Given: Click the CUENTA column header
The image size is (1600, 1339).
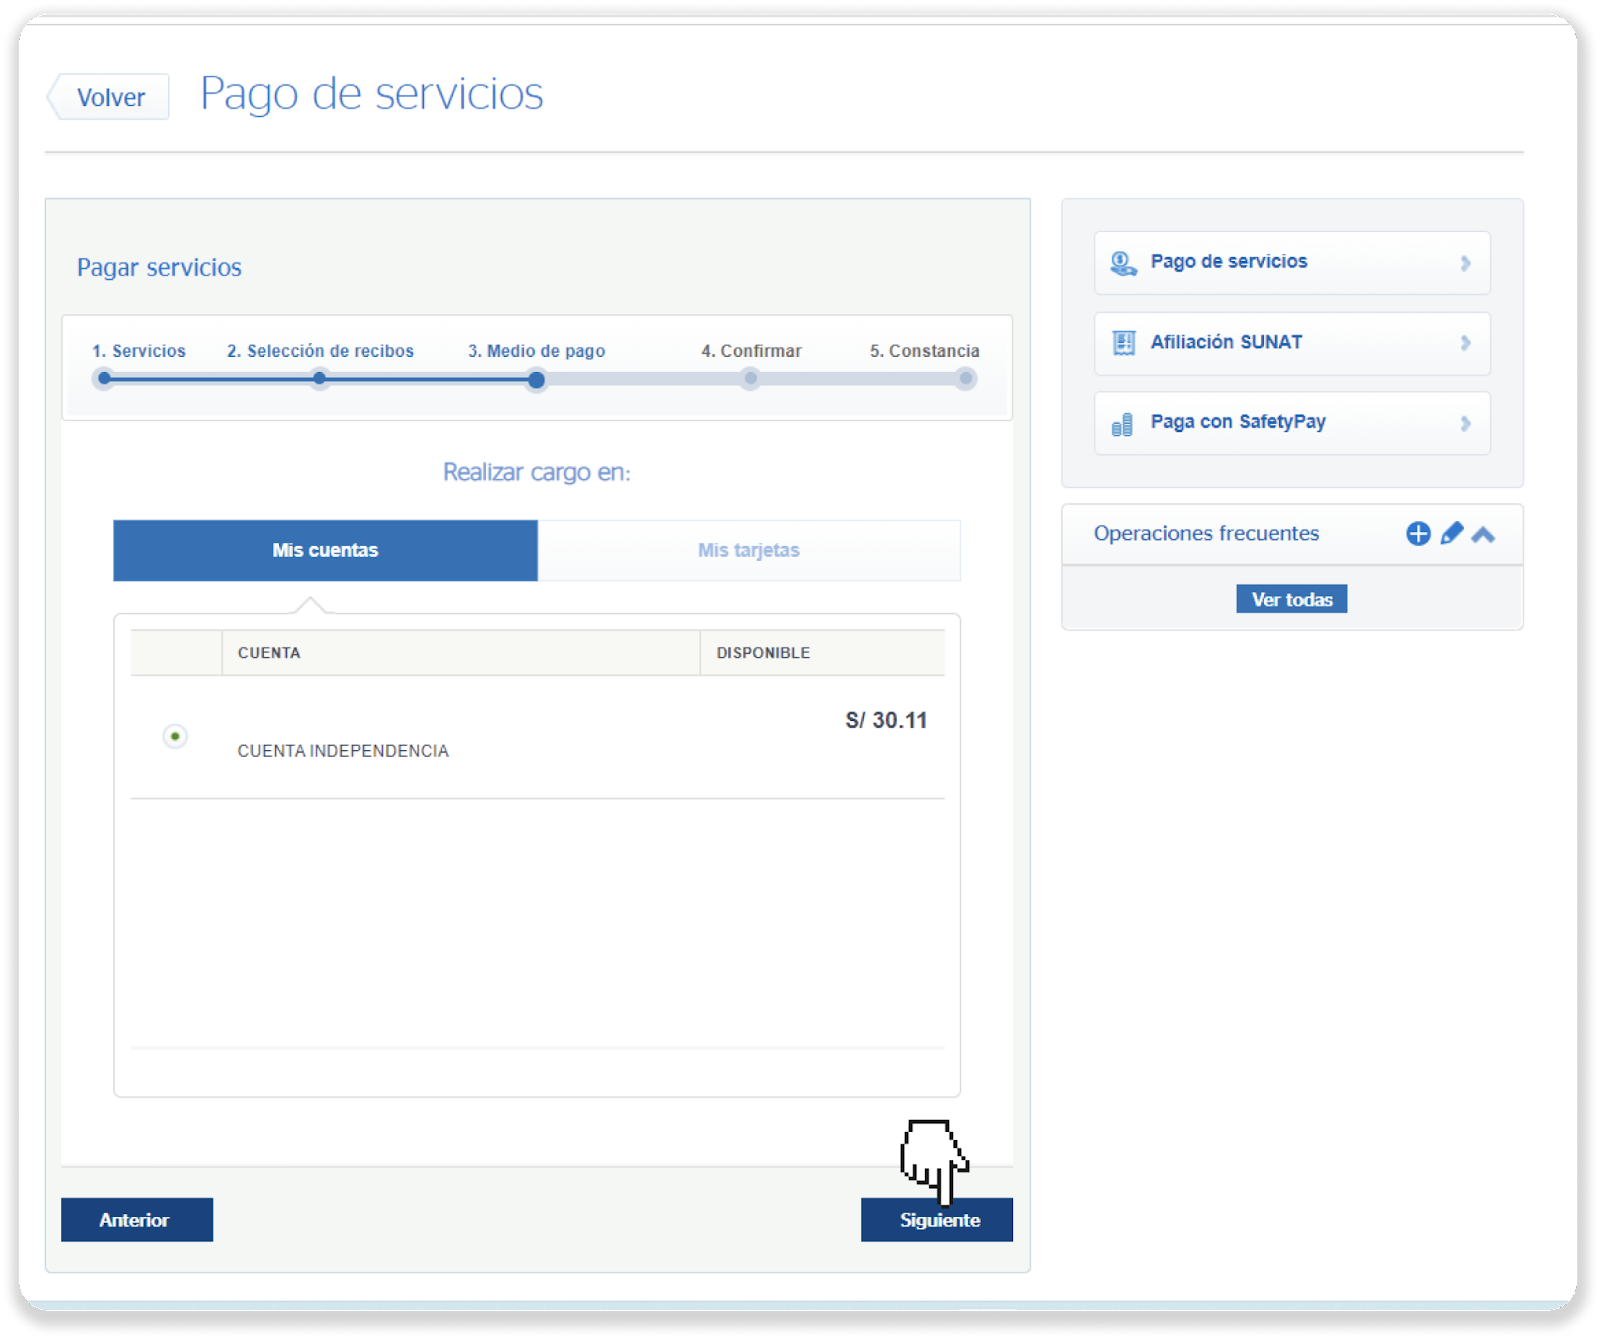Looking at the screenshot, I should pyautogui.click(x=269, y=653).
